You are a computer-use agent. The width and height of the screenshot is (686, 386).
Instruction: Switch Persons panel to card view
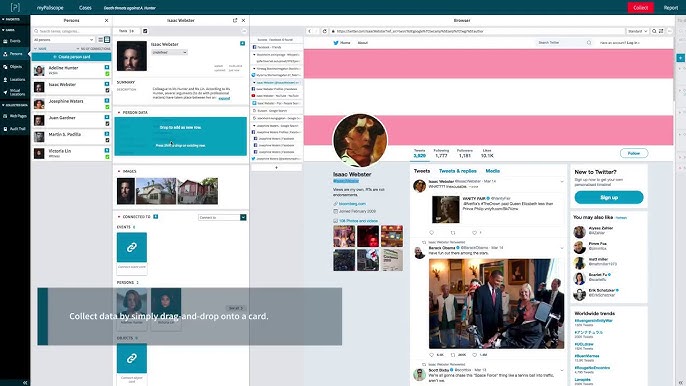pyautogui.click(x=107, y=40)
